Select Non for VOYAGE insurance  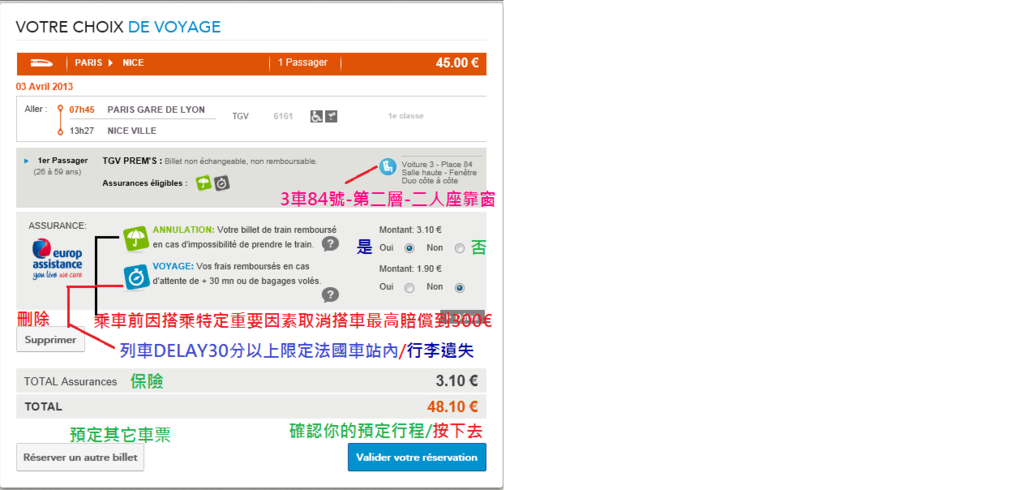(x=459, y=287)
